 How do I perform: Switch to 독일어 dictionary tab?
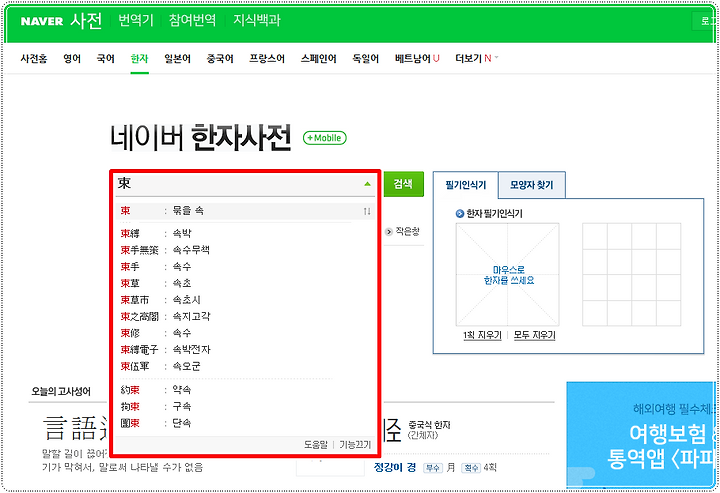click(366, 58)
